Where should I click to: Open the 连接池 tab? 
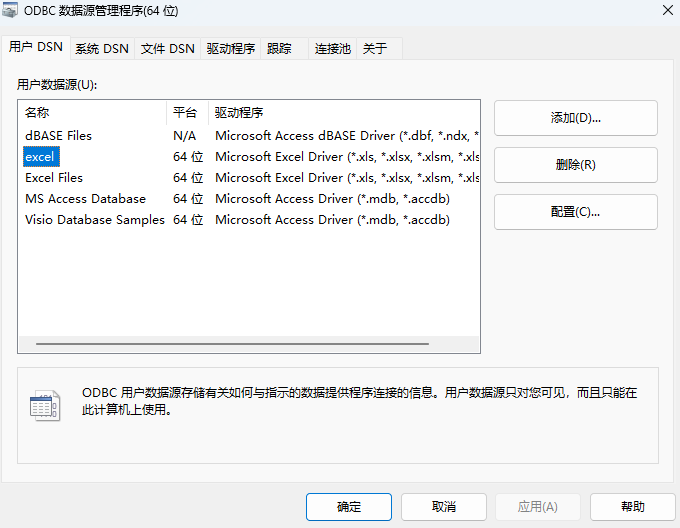click(x=332, y=48)
